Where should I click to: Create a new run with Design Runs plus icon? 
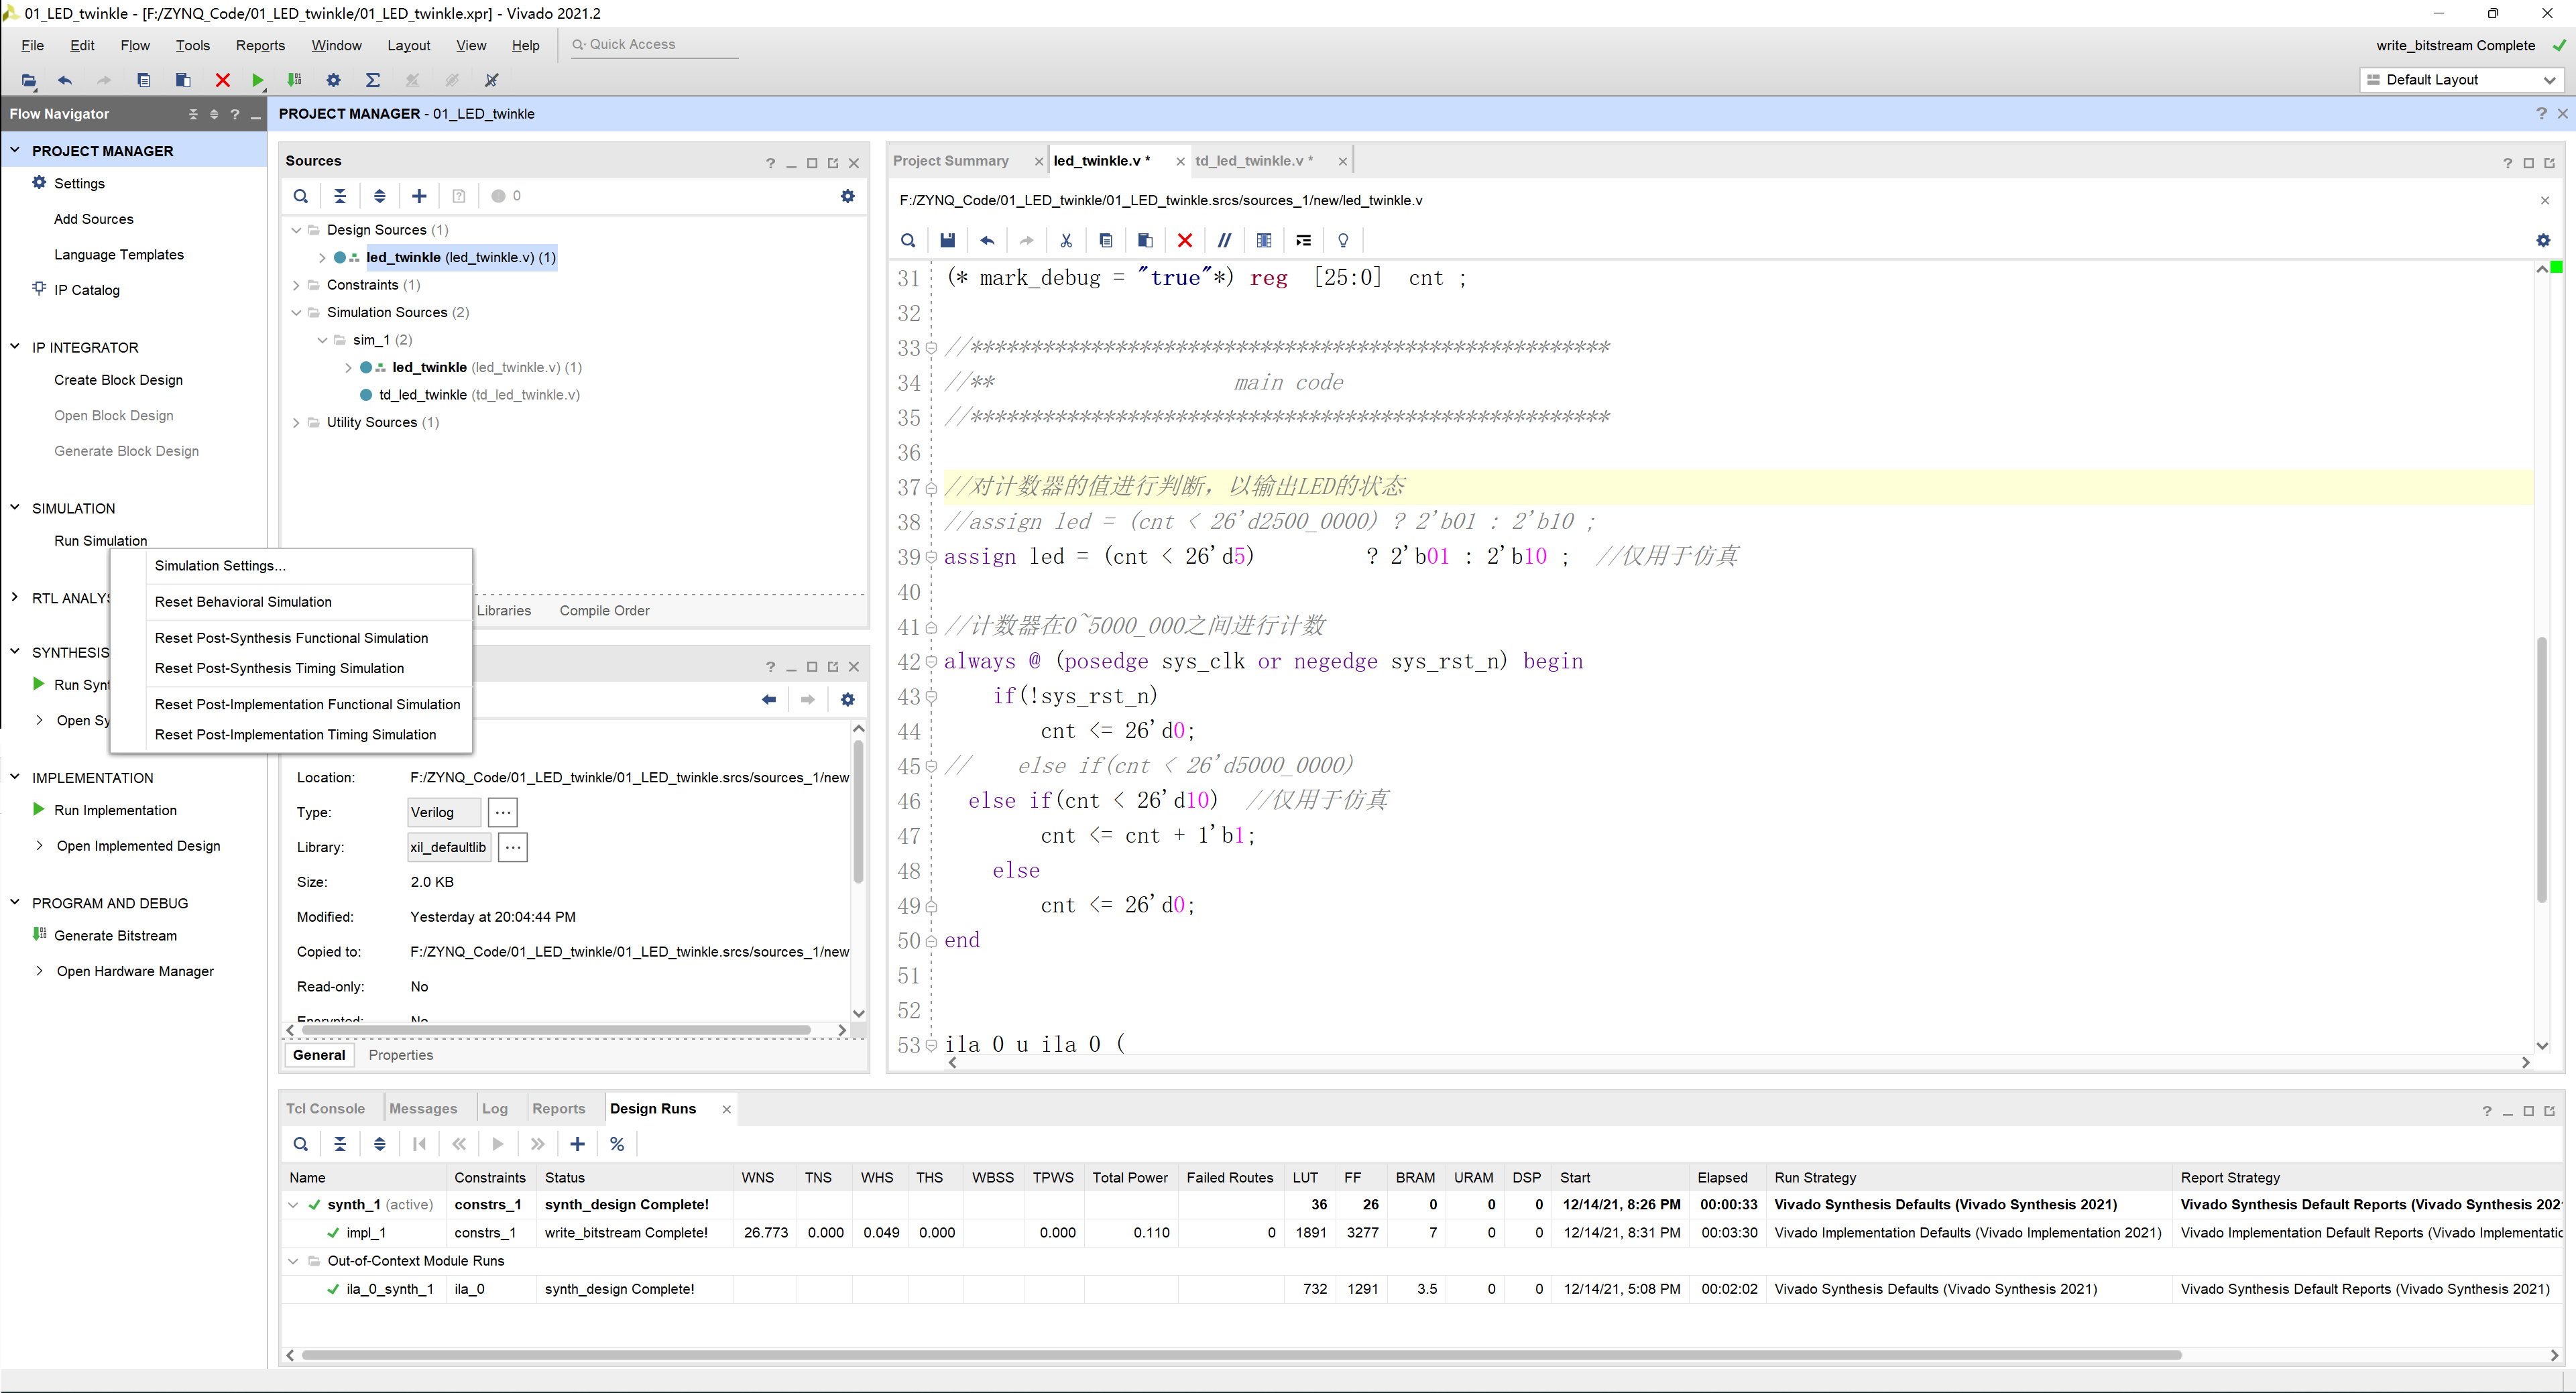point(577,1144)
